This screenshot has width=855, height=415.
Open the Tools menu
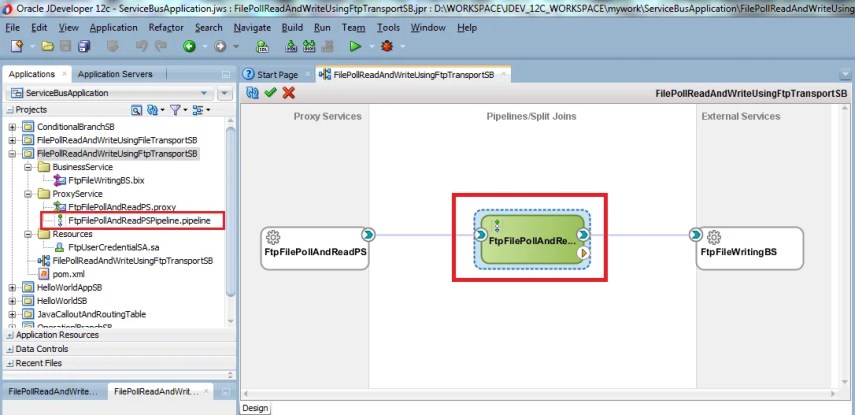pos(388,27)
